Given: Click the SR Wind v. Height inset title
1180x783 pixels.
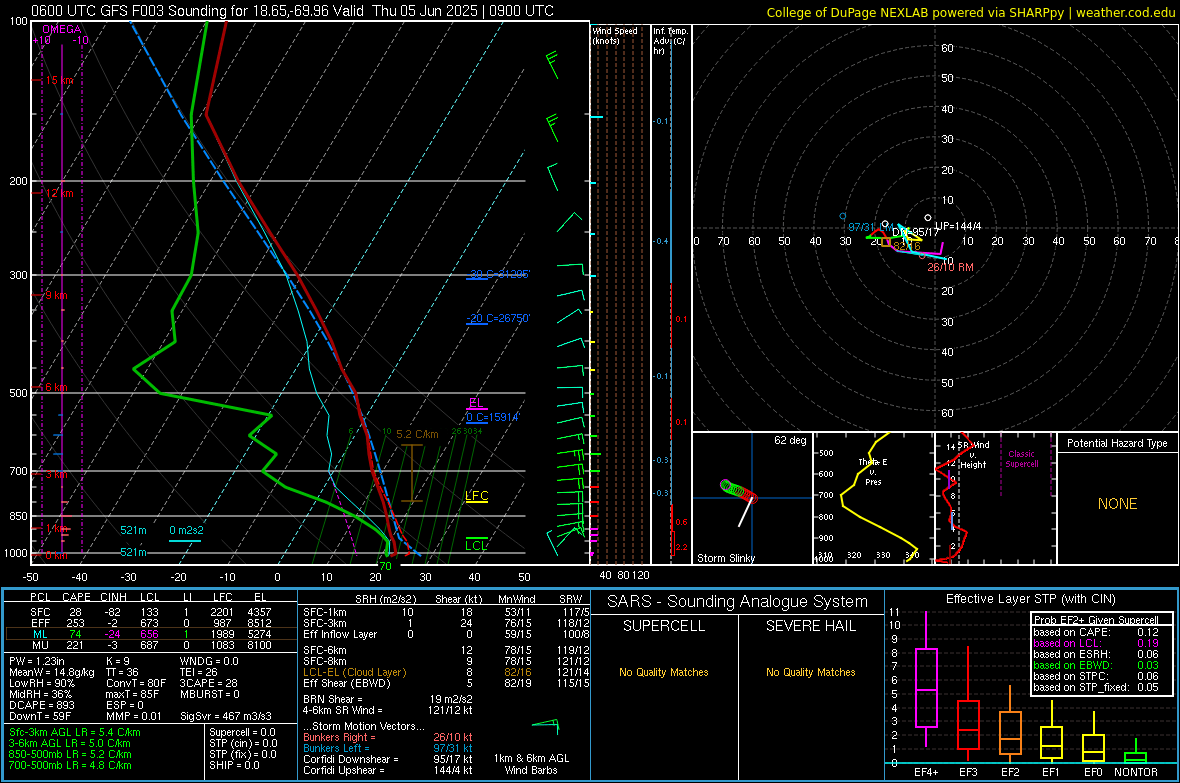Looking at the screenshot, I should click(x=973, y=455).
